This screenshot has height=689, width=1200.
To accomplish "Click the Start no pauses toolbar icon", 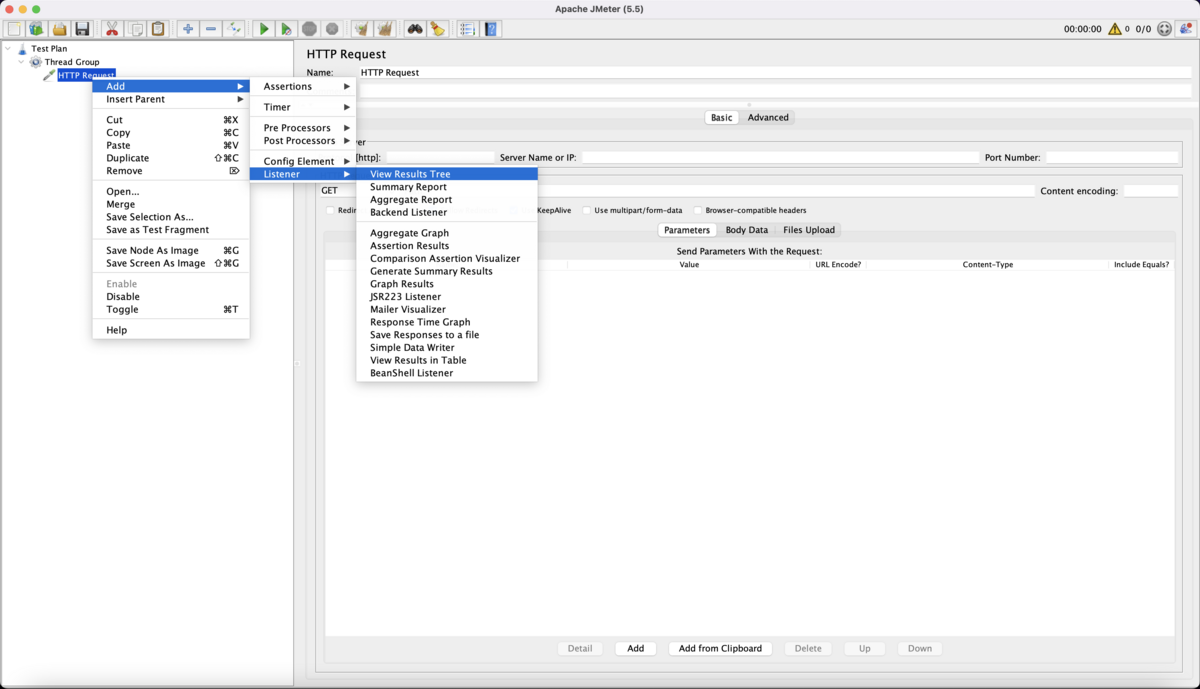I will point(287,29).
